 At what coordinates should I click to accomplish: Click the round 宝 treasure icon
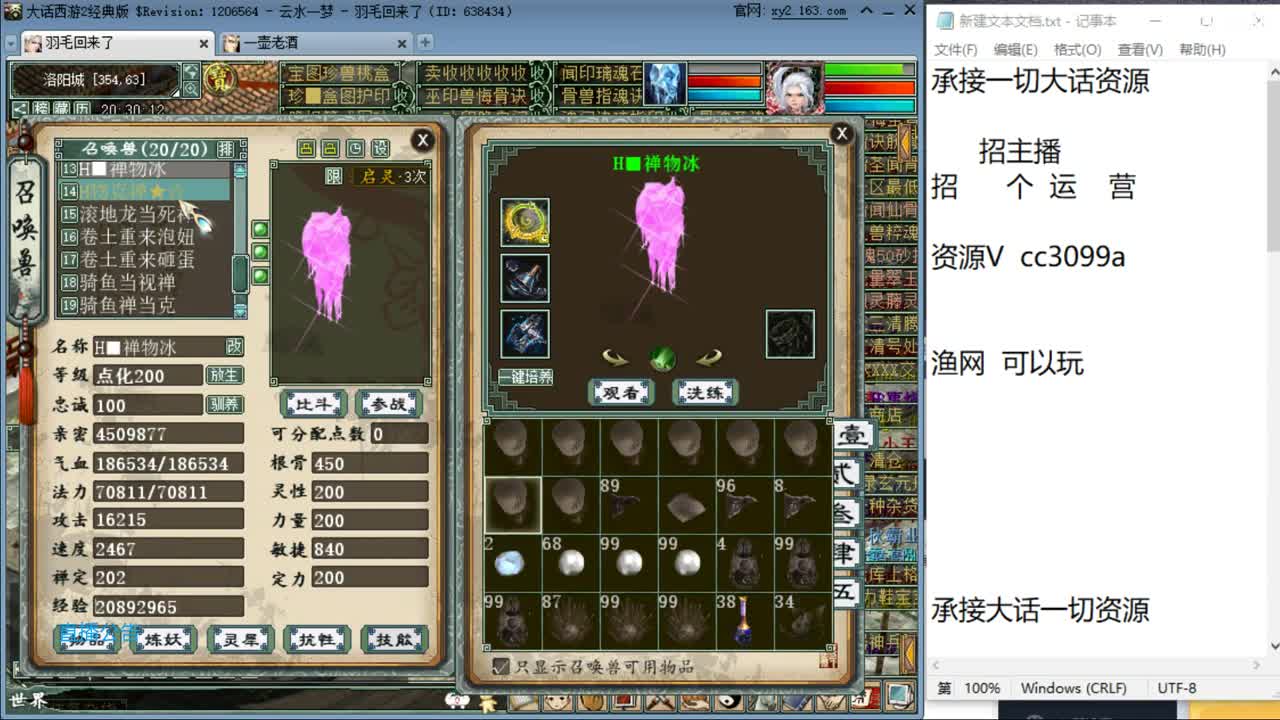click(220, 79)
